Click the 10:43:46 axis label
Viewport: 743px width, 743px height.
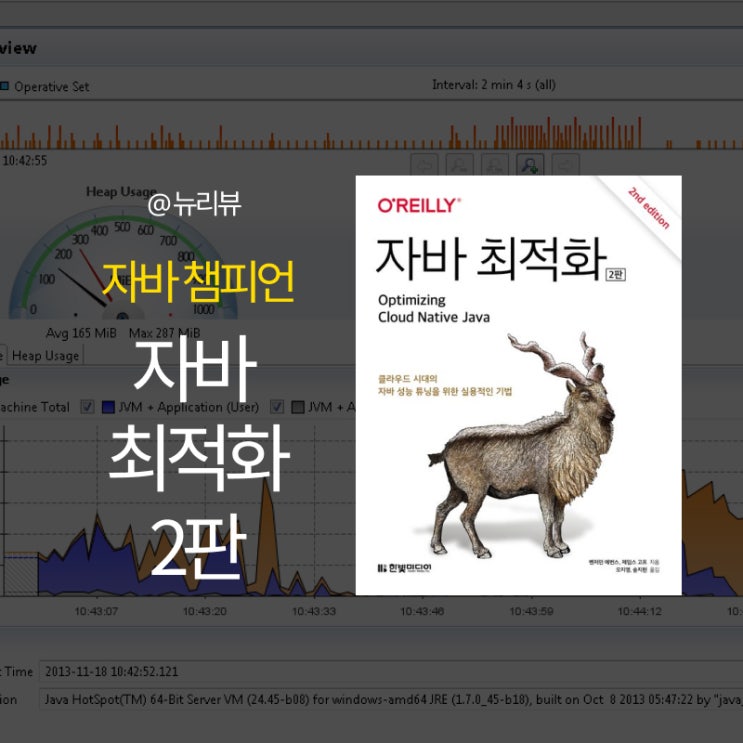[422, 611]
